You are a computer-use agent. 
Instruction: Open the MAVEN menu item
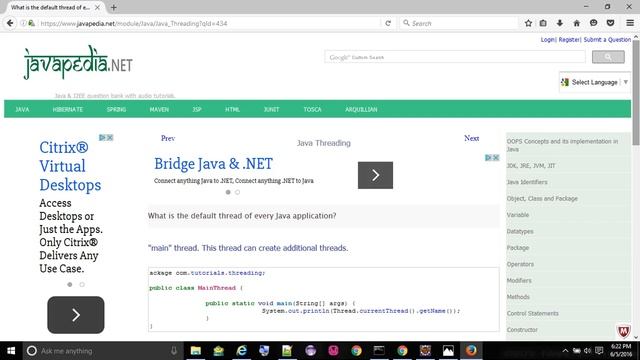(159, 109)
